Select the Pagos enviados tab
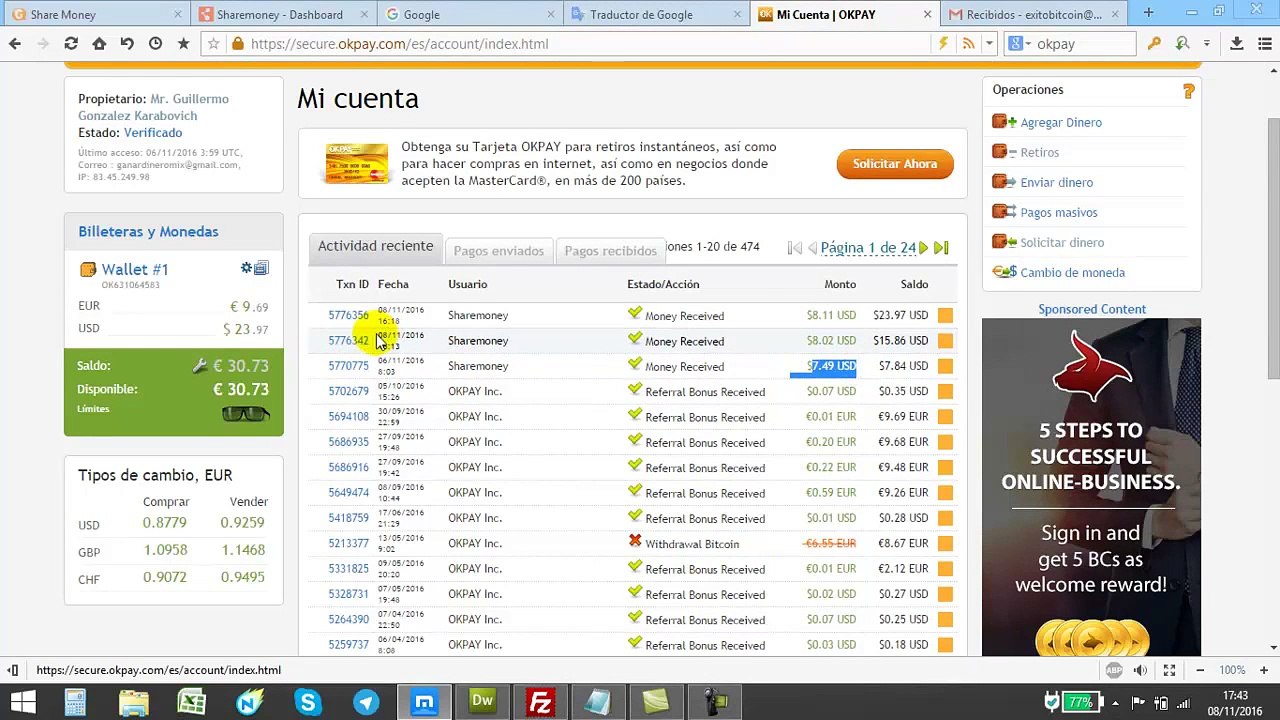 [x=498, y=251]
